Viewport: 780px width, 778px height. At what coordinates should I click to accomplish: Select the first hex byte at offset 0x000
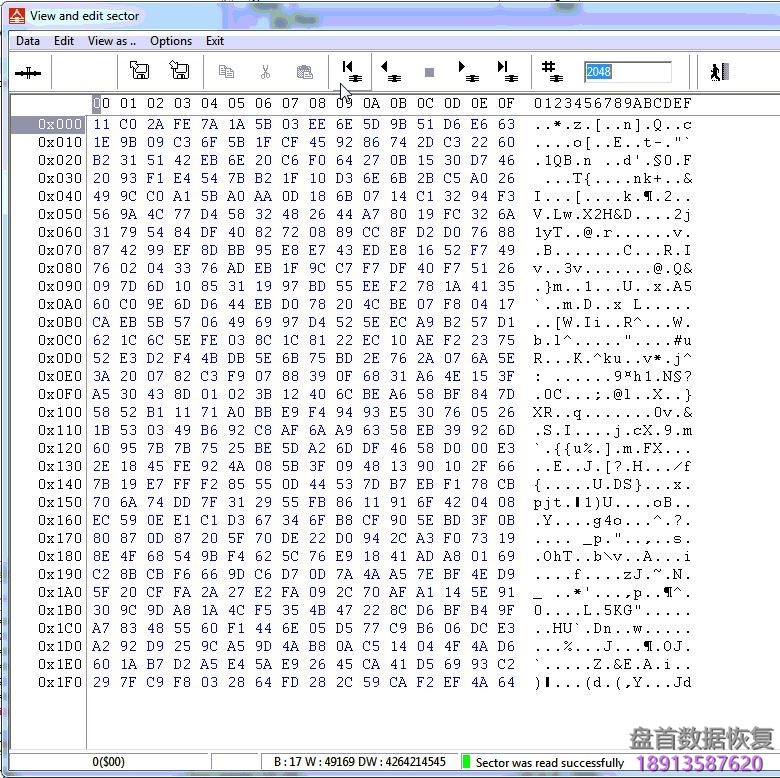click(101, 125)
